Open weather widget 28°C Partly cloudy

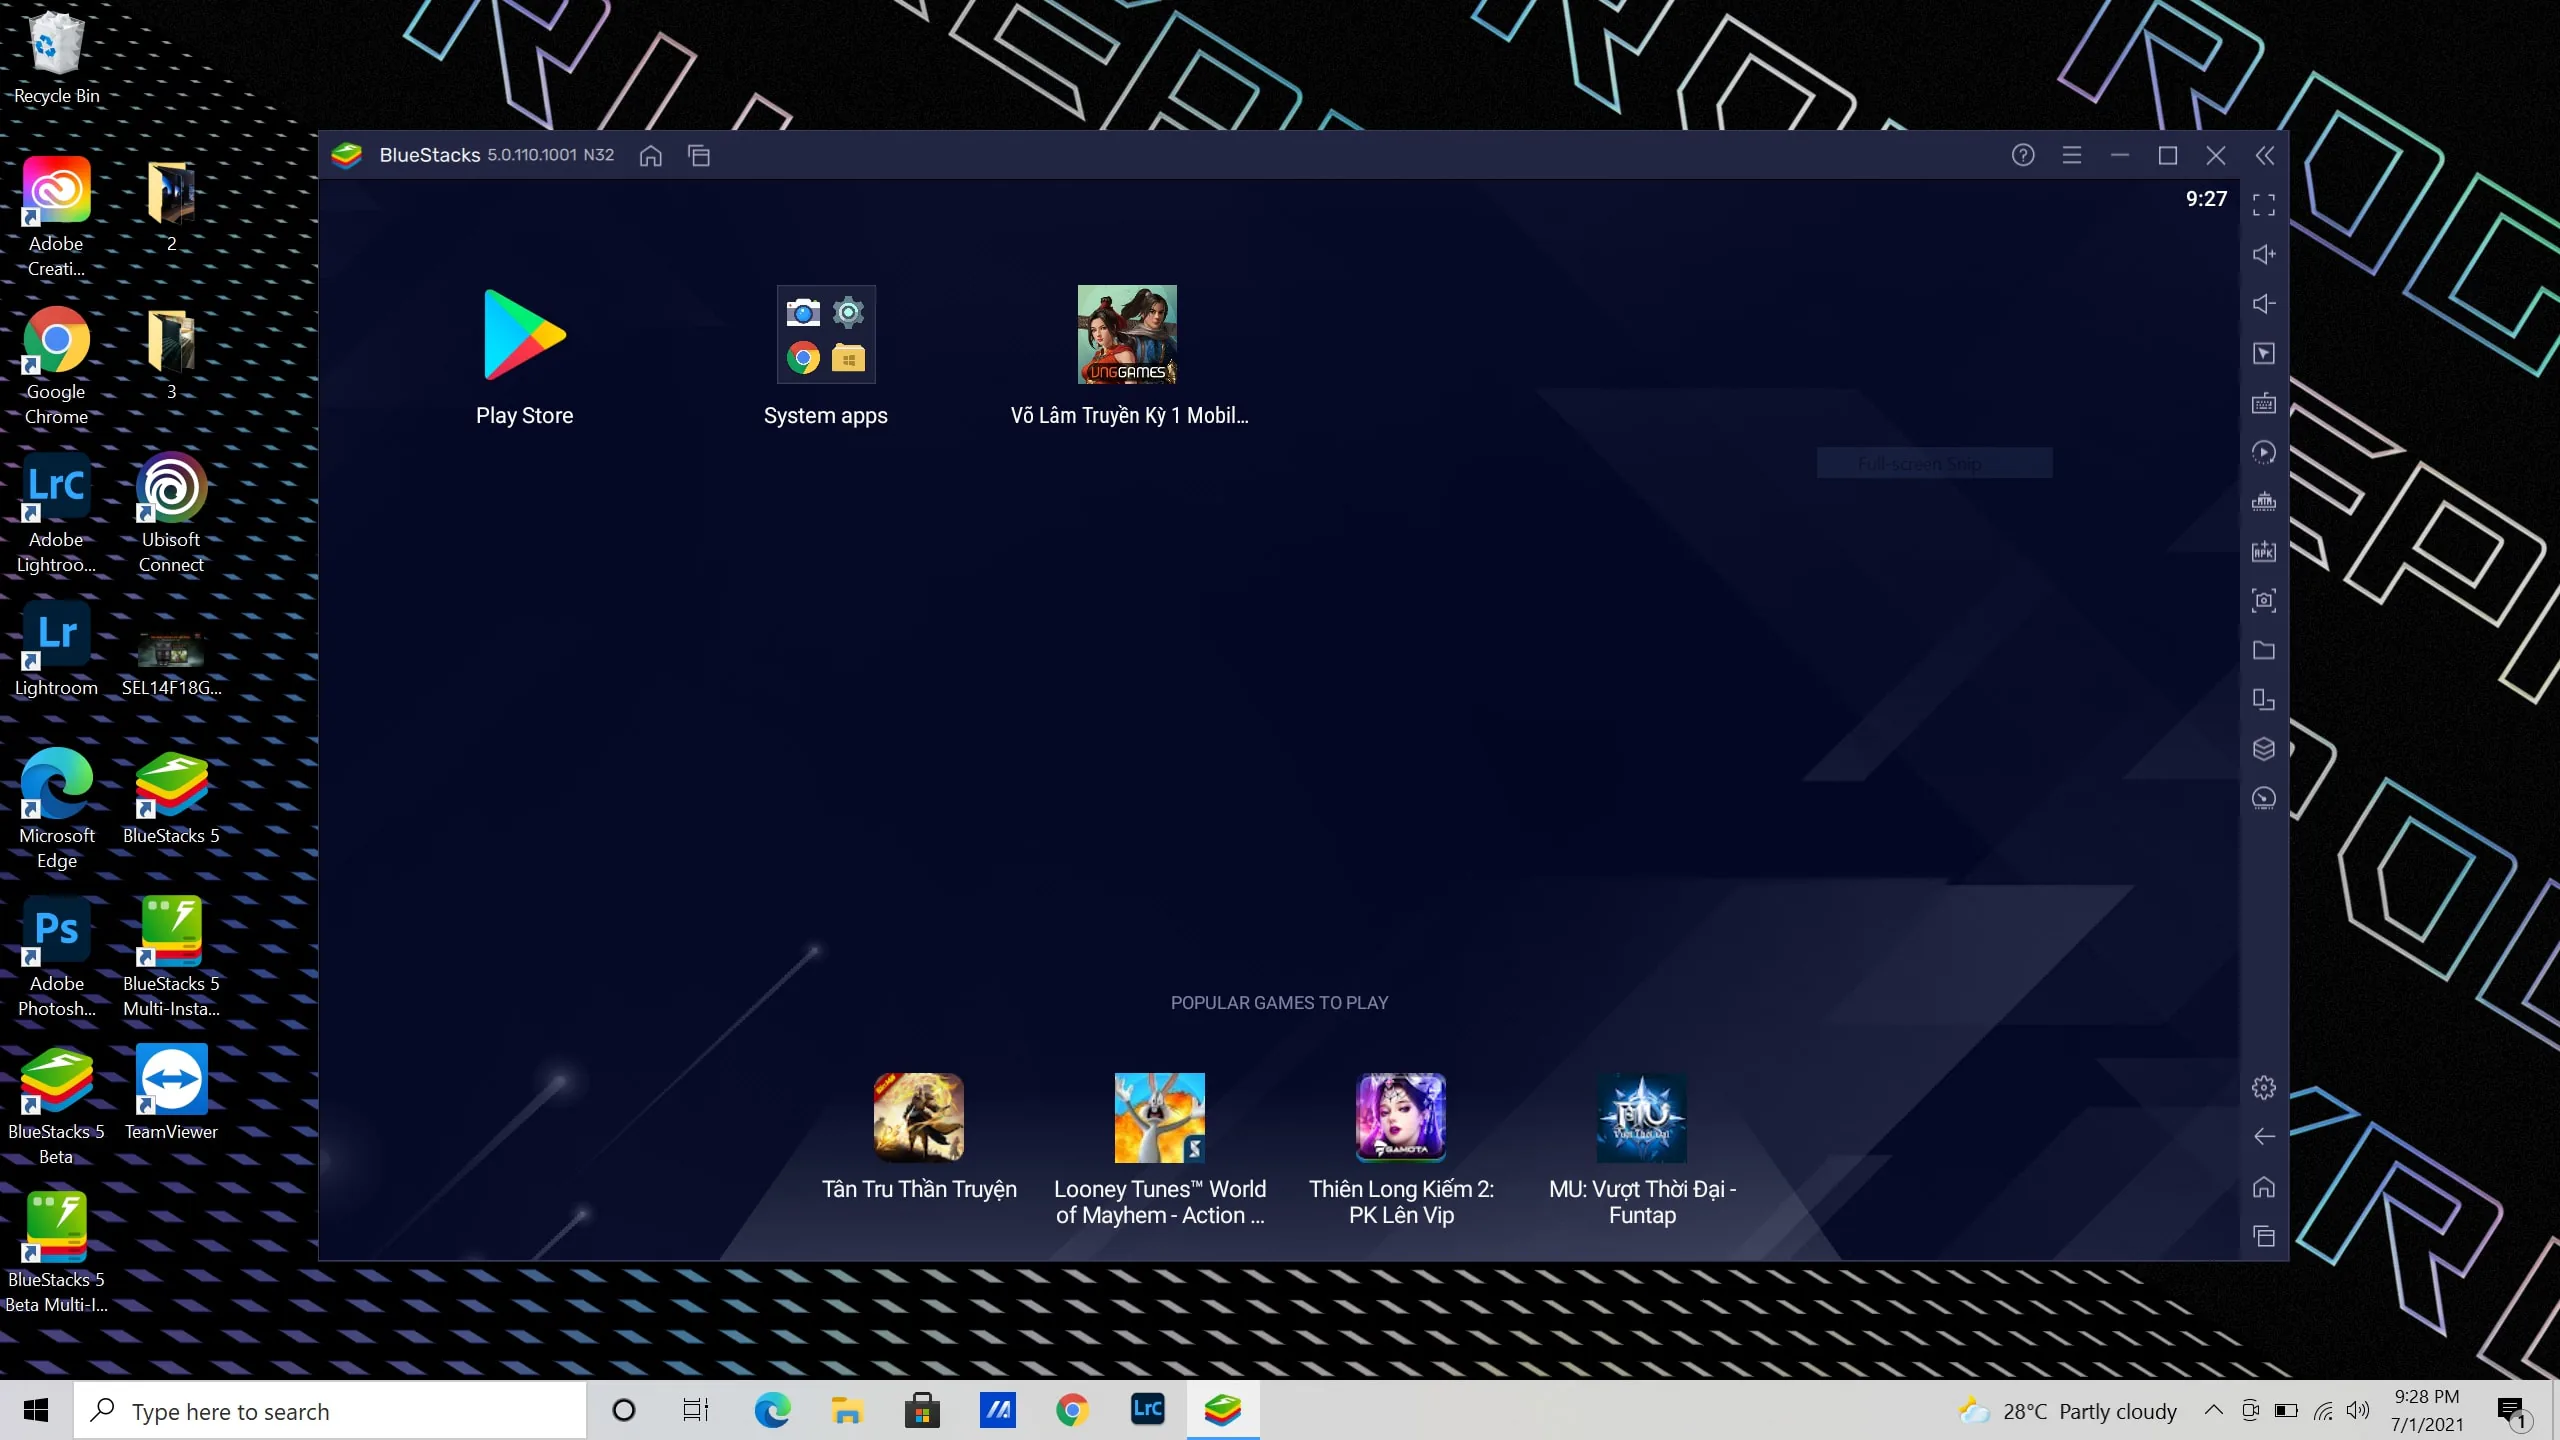click(x=2067, y=1411)
